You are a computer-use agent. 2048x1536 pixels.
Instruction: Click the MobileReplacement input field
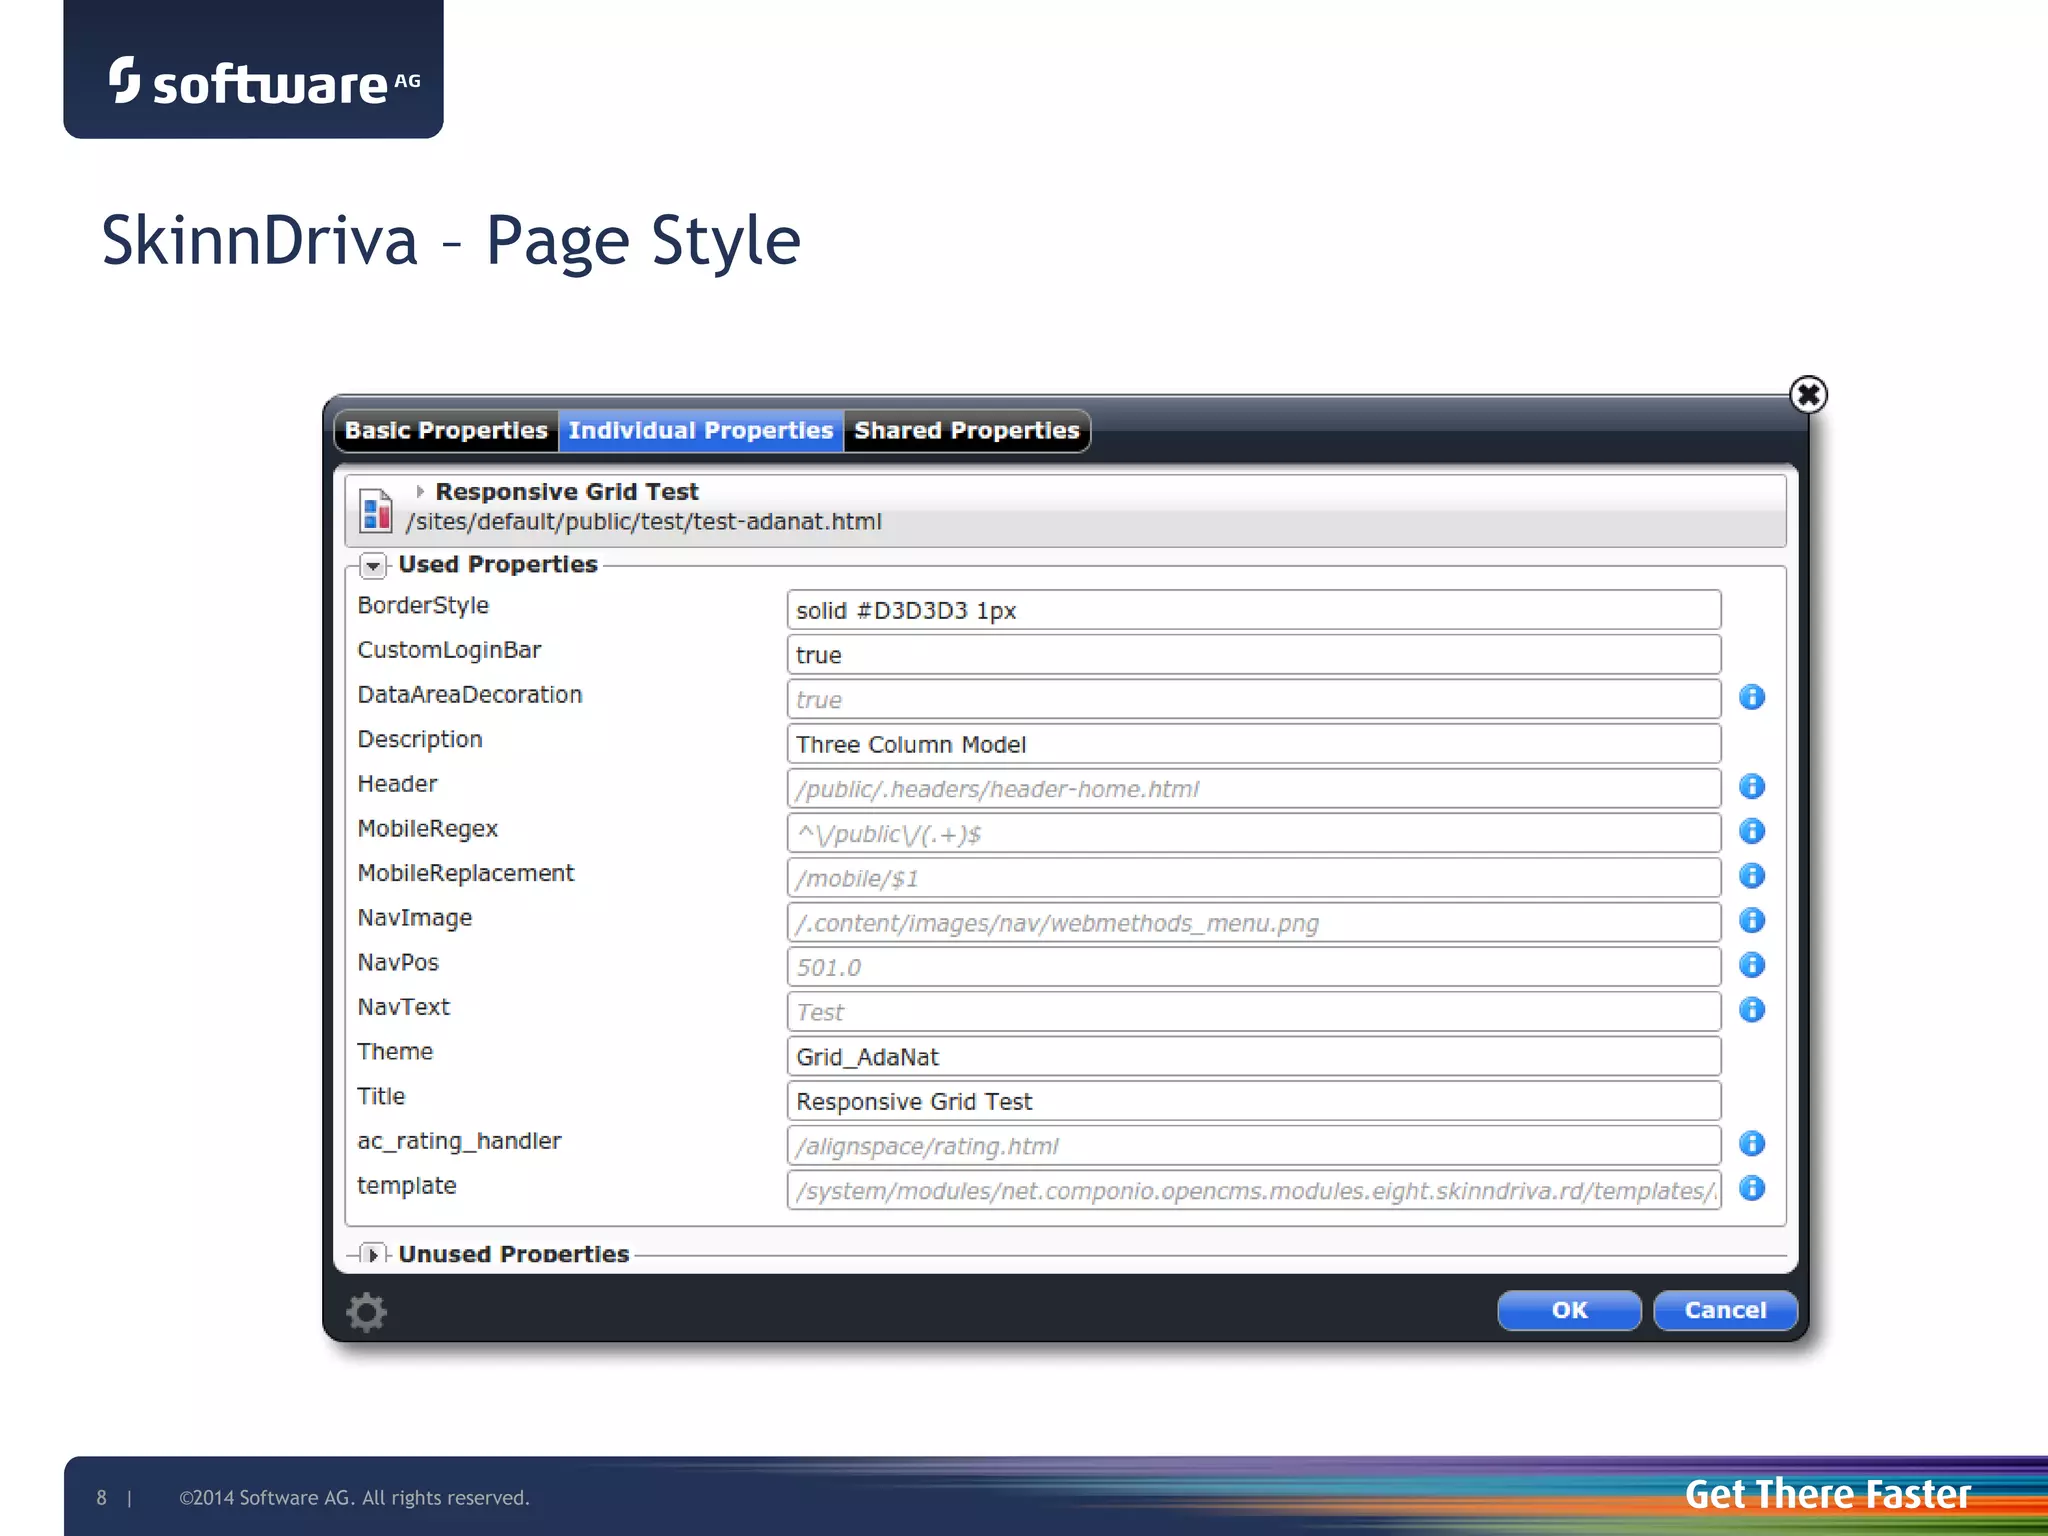[x=1254, y=878]
